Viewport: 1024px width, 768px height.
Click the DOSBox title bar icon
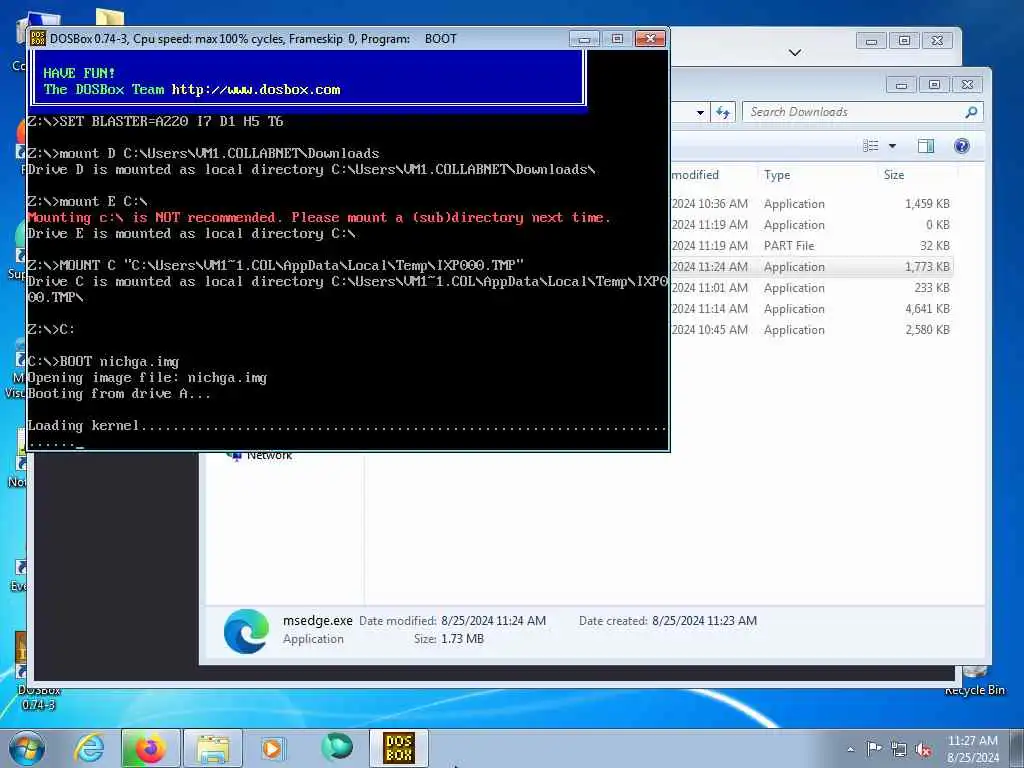[38, 39]
